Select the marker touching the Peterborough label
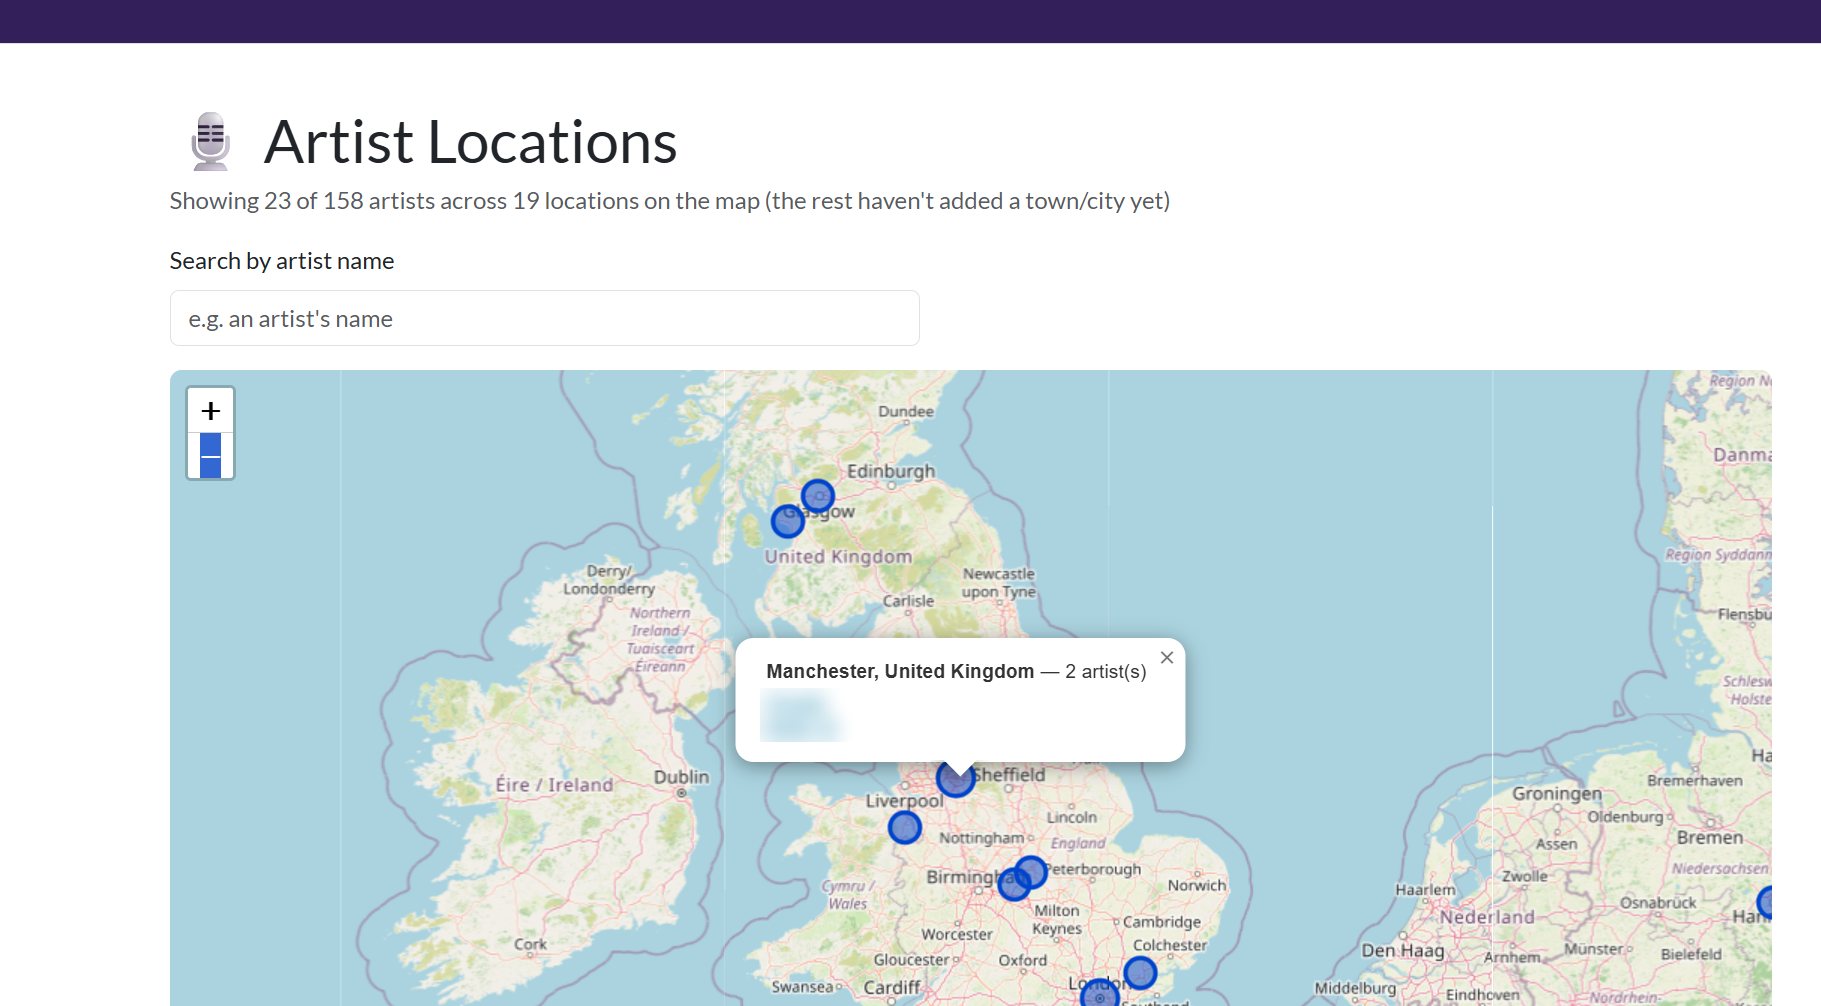 click(1031, 872)
